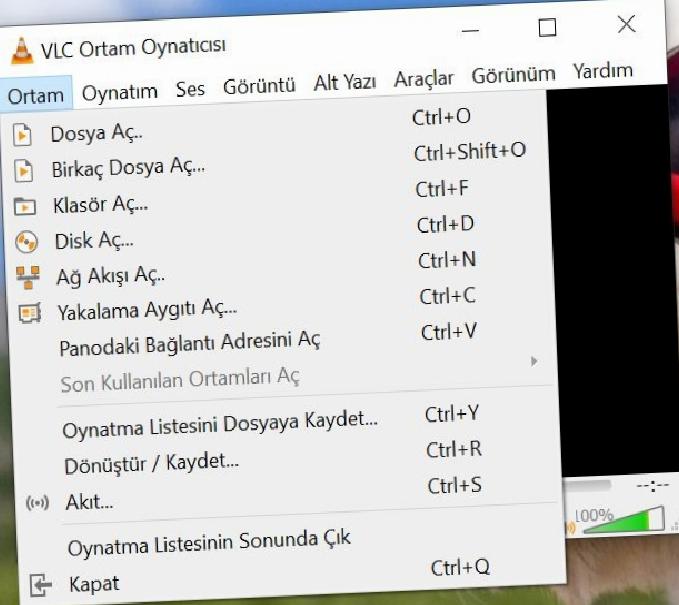679x605 pixels.
Task: Click the Akıt broadcast icon
Action: (x=37, y=503)
